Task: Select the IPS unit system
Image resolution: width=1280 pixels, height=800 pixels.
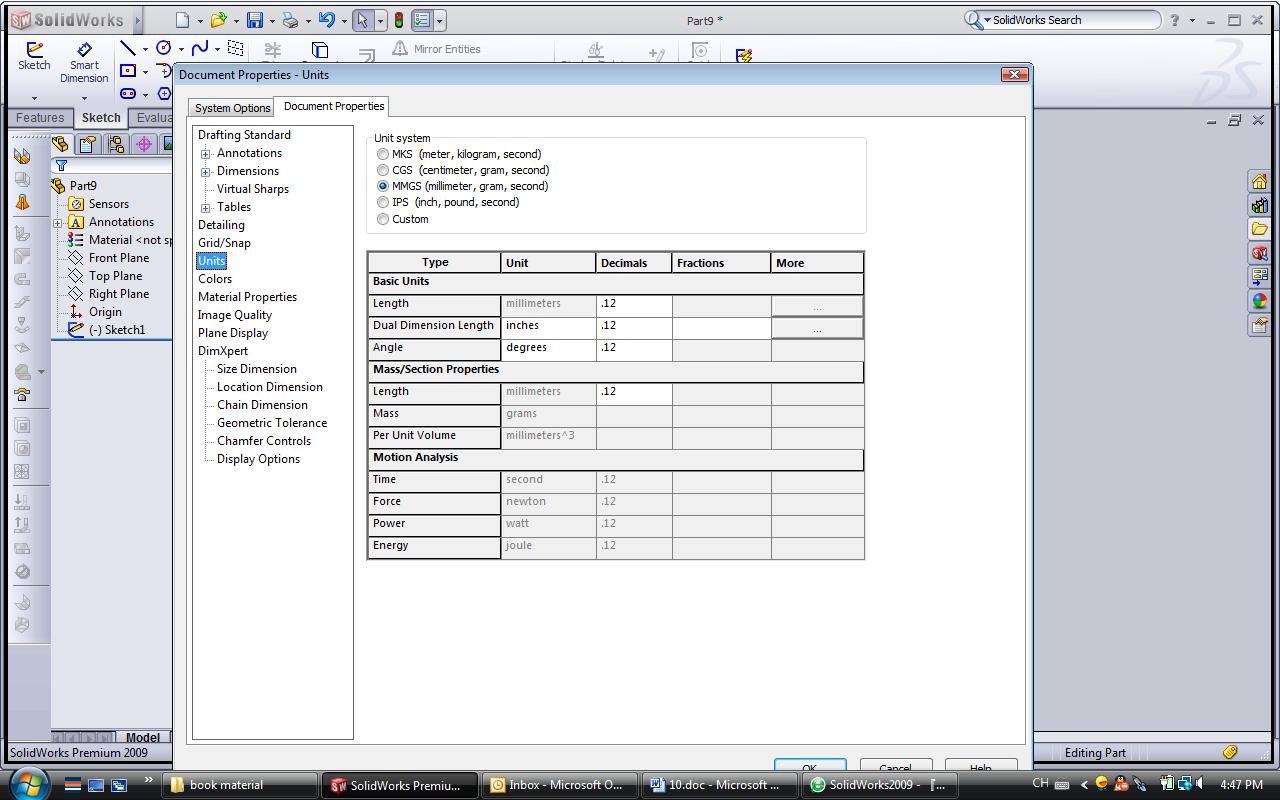Action: click(383, 202)
